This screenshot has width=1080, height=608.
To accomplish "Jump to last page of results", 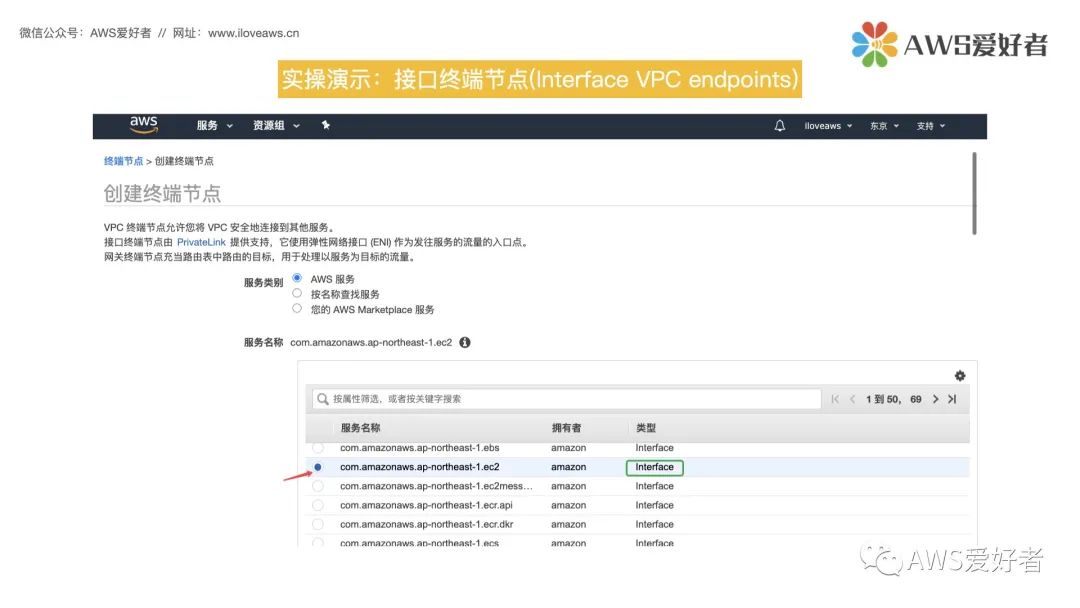I will tap(952, 399).
